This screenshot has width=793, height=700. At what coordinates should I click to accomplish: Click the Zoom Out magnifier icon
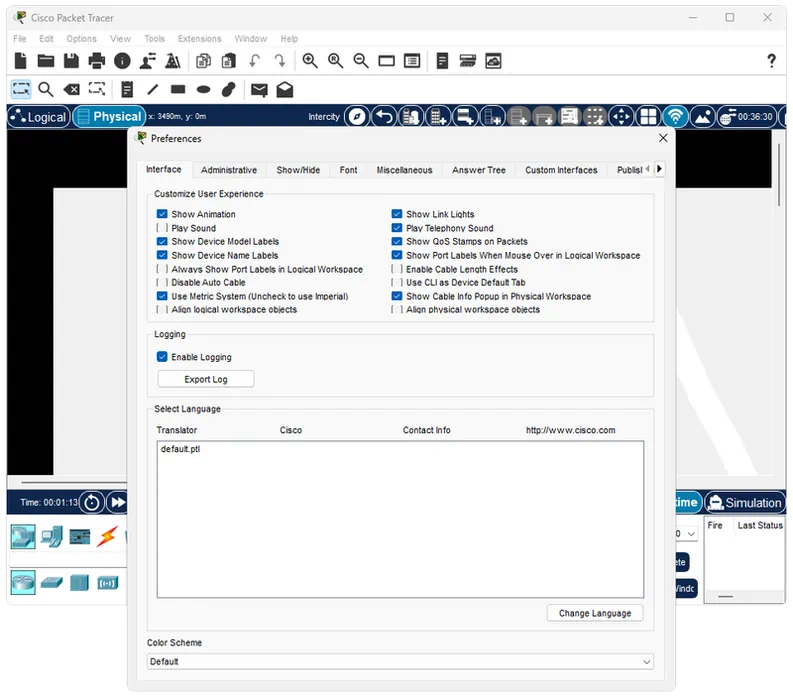click(x=361, y=61)
